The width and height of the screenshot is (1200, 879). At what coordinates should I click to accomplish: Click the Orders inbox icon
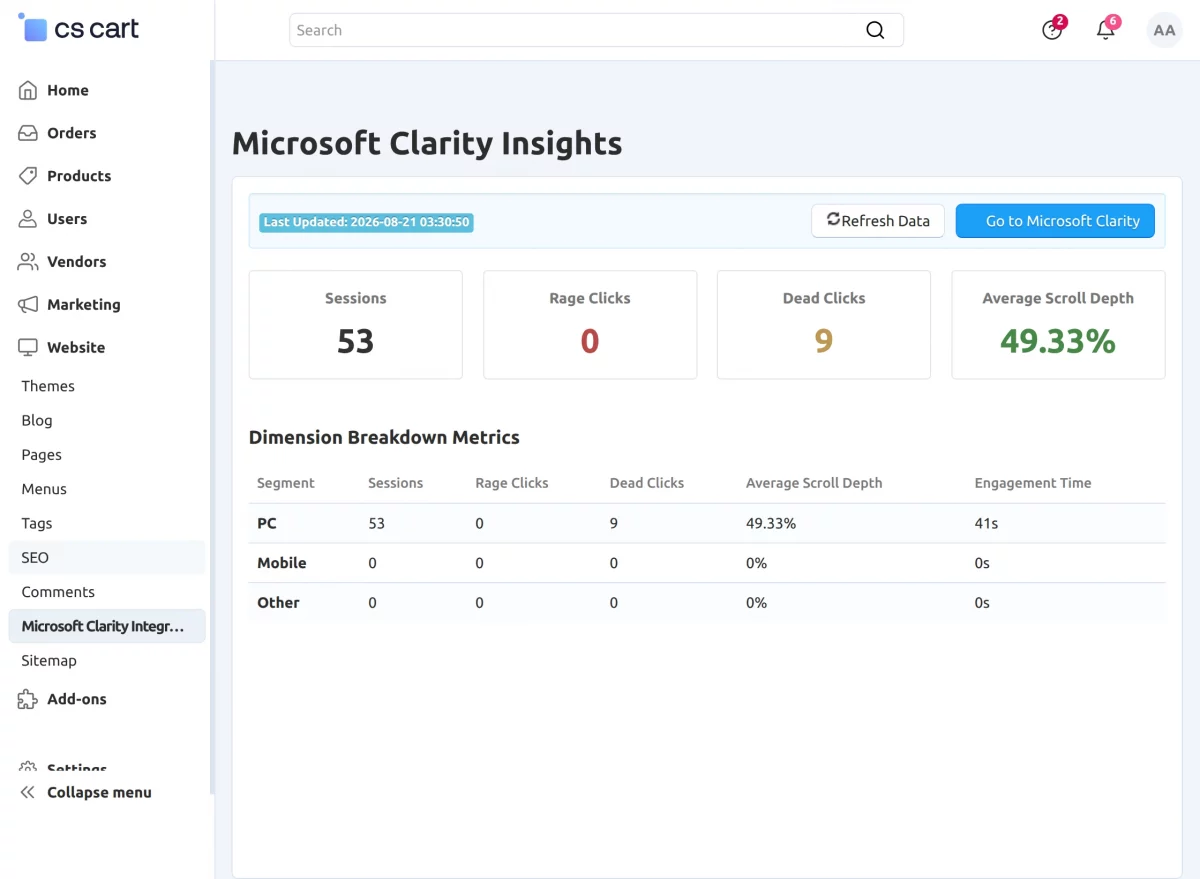tap(28, 133)
